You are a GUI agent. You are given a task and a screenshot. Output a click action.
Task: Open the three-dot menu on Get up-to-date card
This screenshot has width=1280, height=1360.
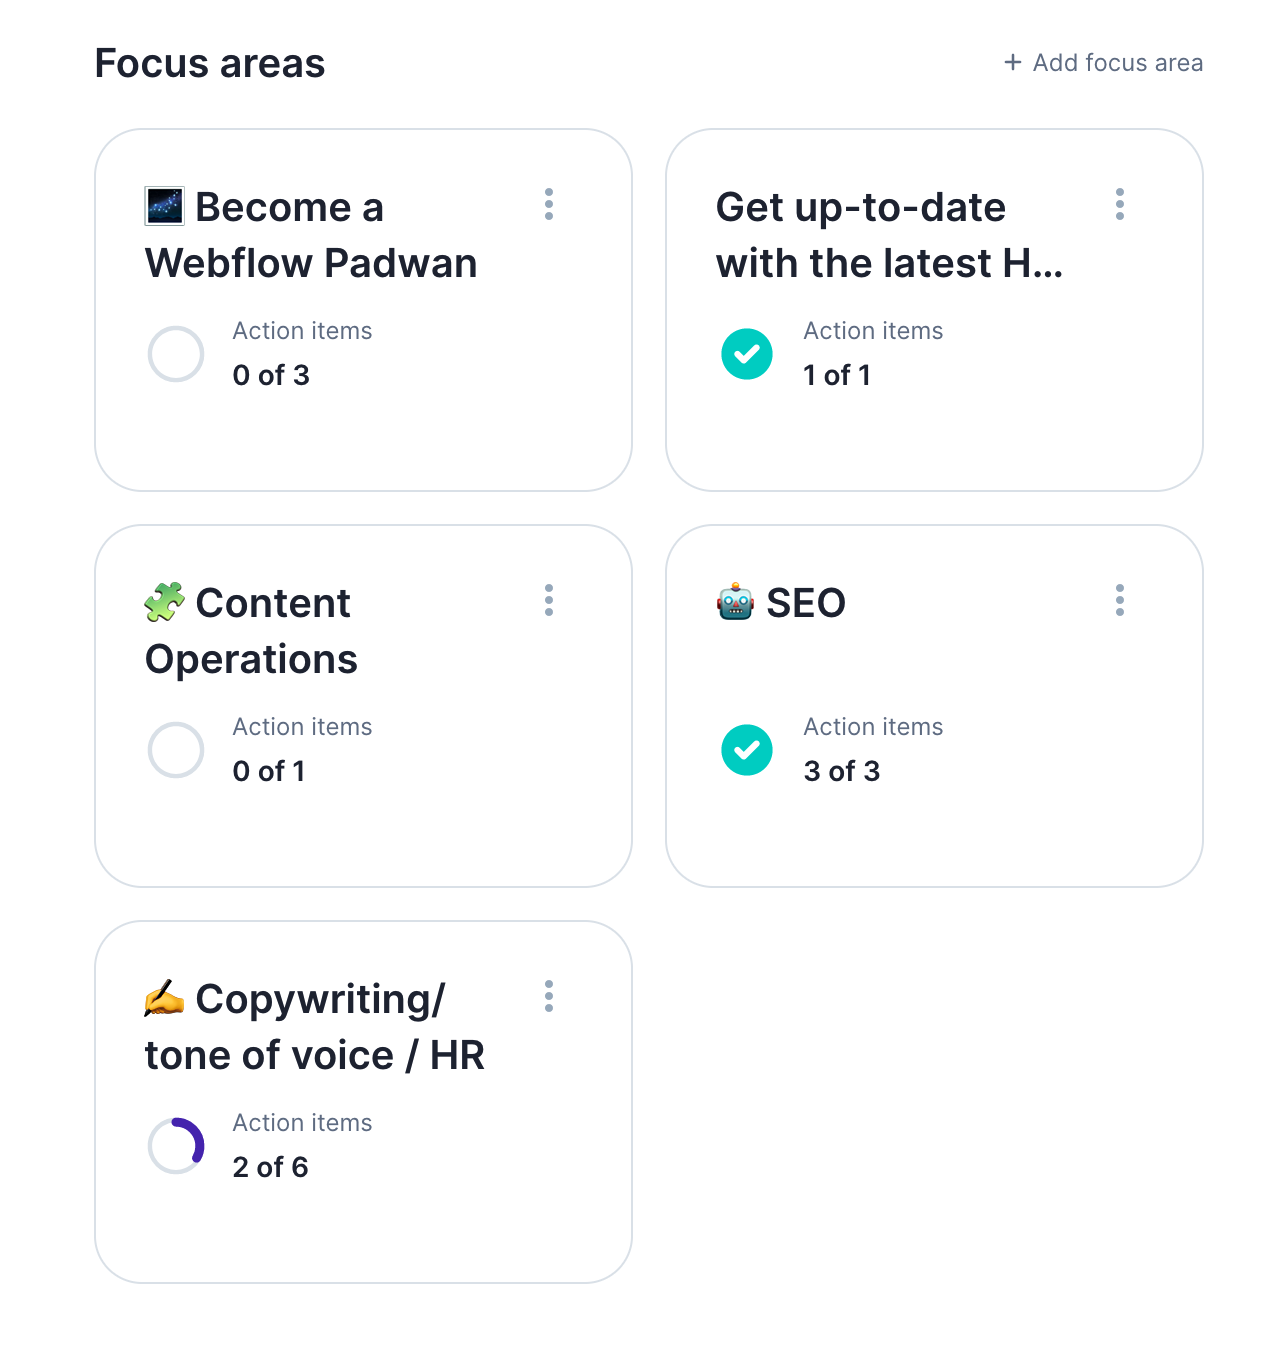tap(1120, 204)
